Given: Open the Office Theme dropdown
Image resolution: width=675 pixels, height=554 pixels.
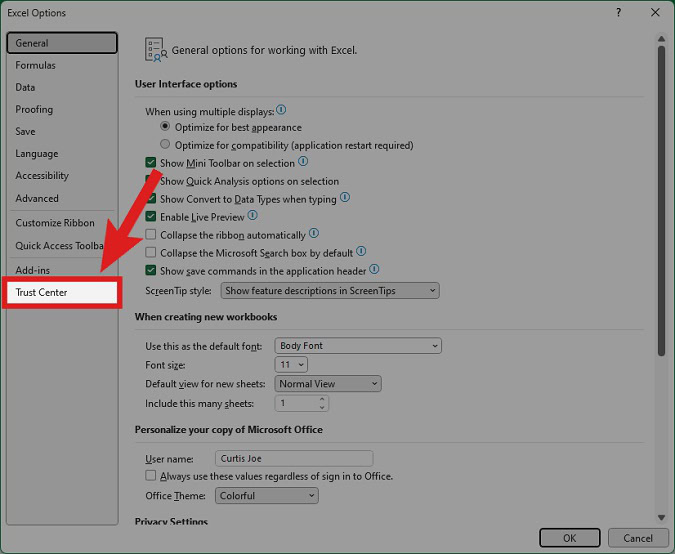Looking at the screenshot, I should [266, 495].
